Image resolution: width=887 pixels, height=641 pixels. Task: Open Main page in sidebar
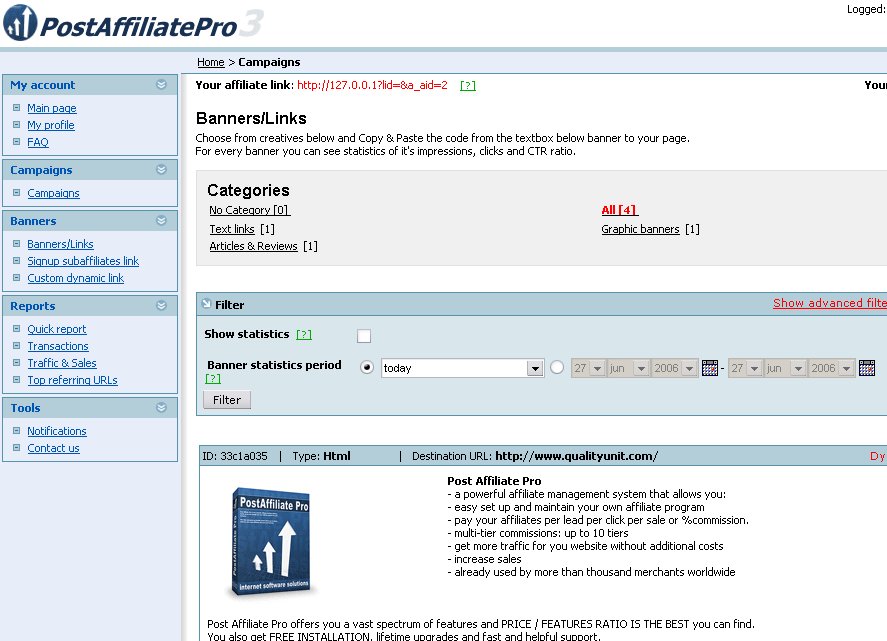52,108
